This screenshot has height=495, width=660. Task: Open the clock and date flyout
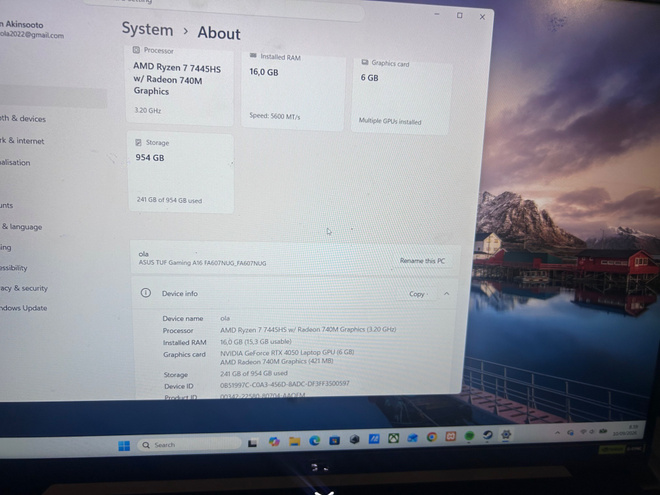click(x=625, y=429)
